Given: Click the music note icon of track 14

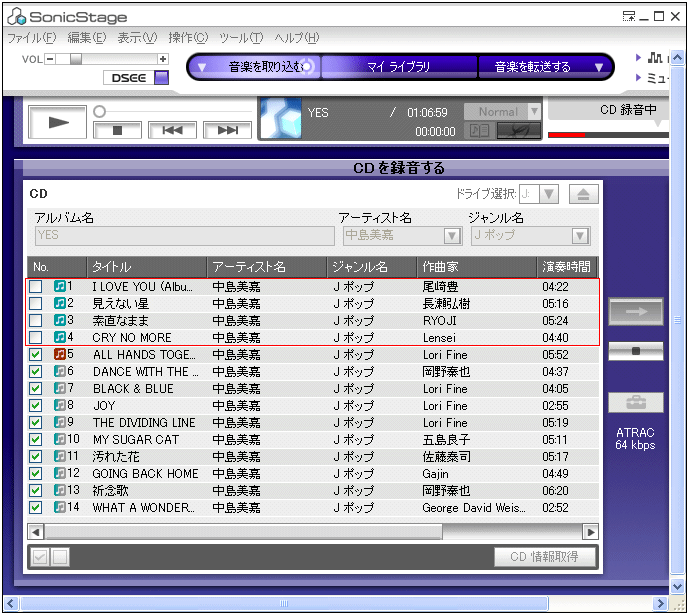Looking at the screenshot, I should click(x=60, y=507).
